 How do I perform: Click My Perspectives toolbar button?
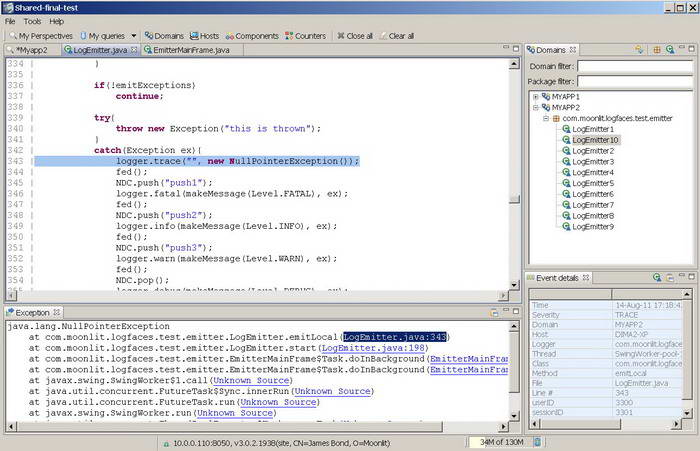pos(41,35)
